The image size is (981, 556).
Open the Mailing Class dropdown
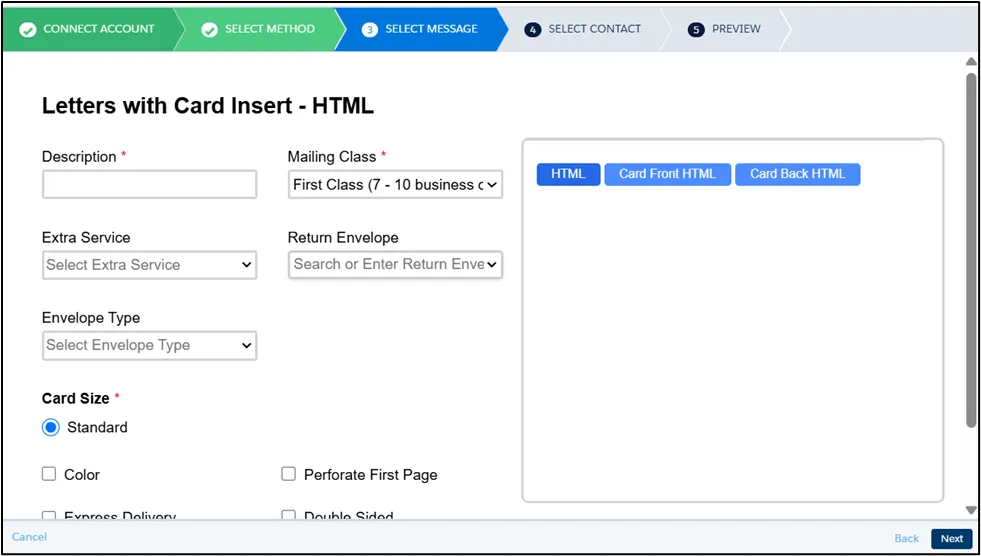coord(395,185)
